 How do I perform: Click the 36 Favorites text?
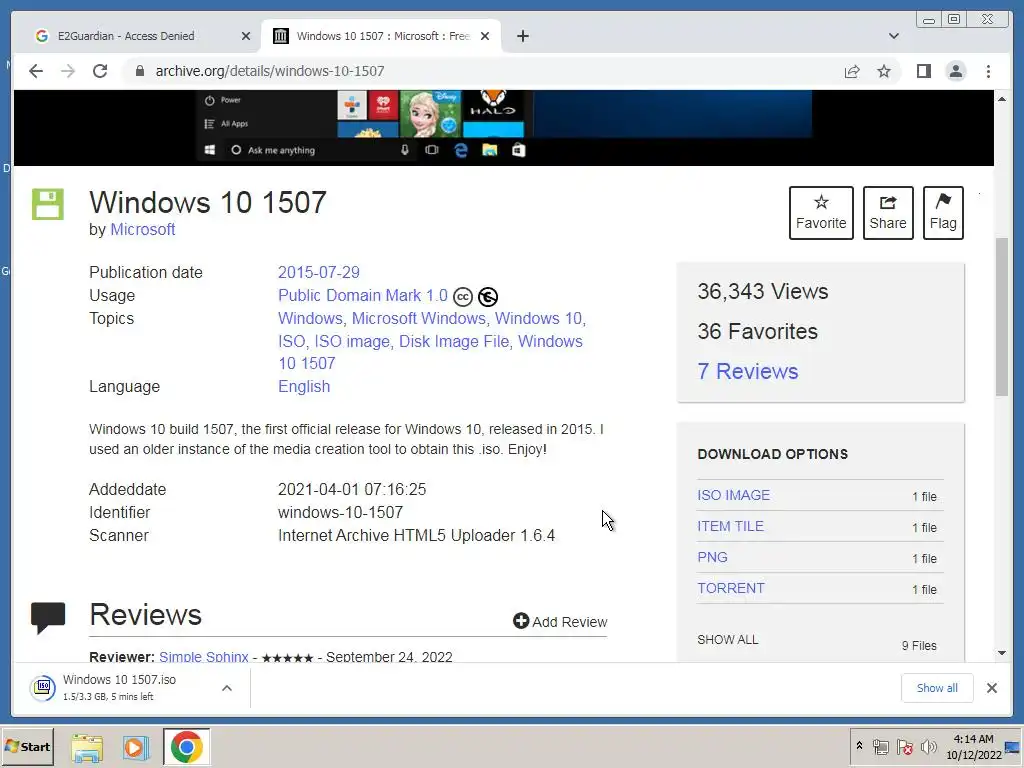[x=757, y=331]
